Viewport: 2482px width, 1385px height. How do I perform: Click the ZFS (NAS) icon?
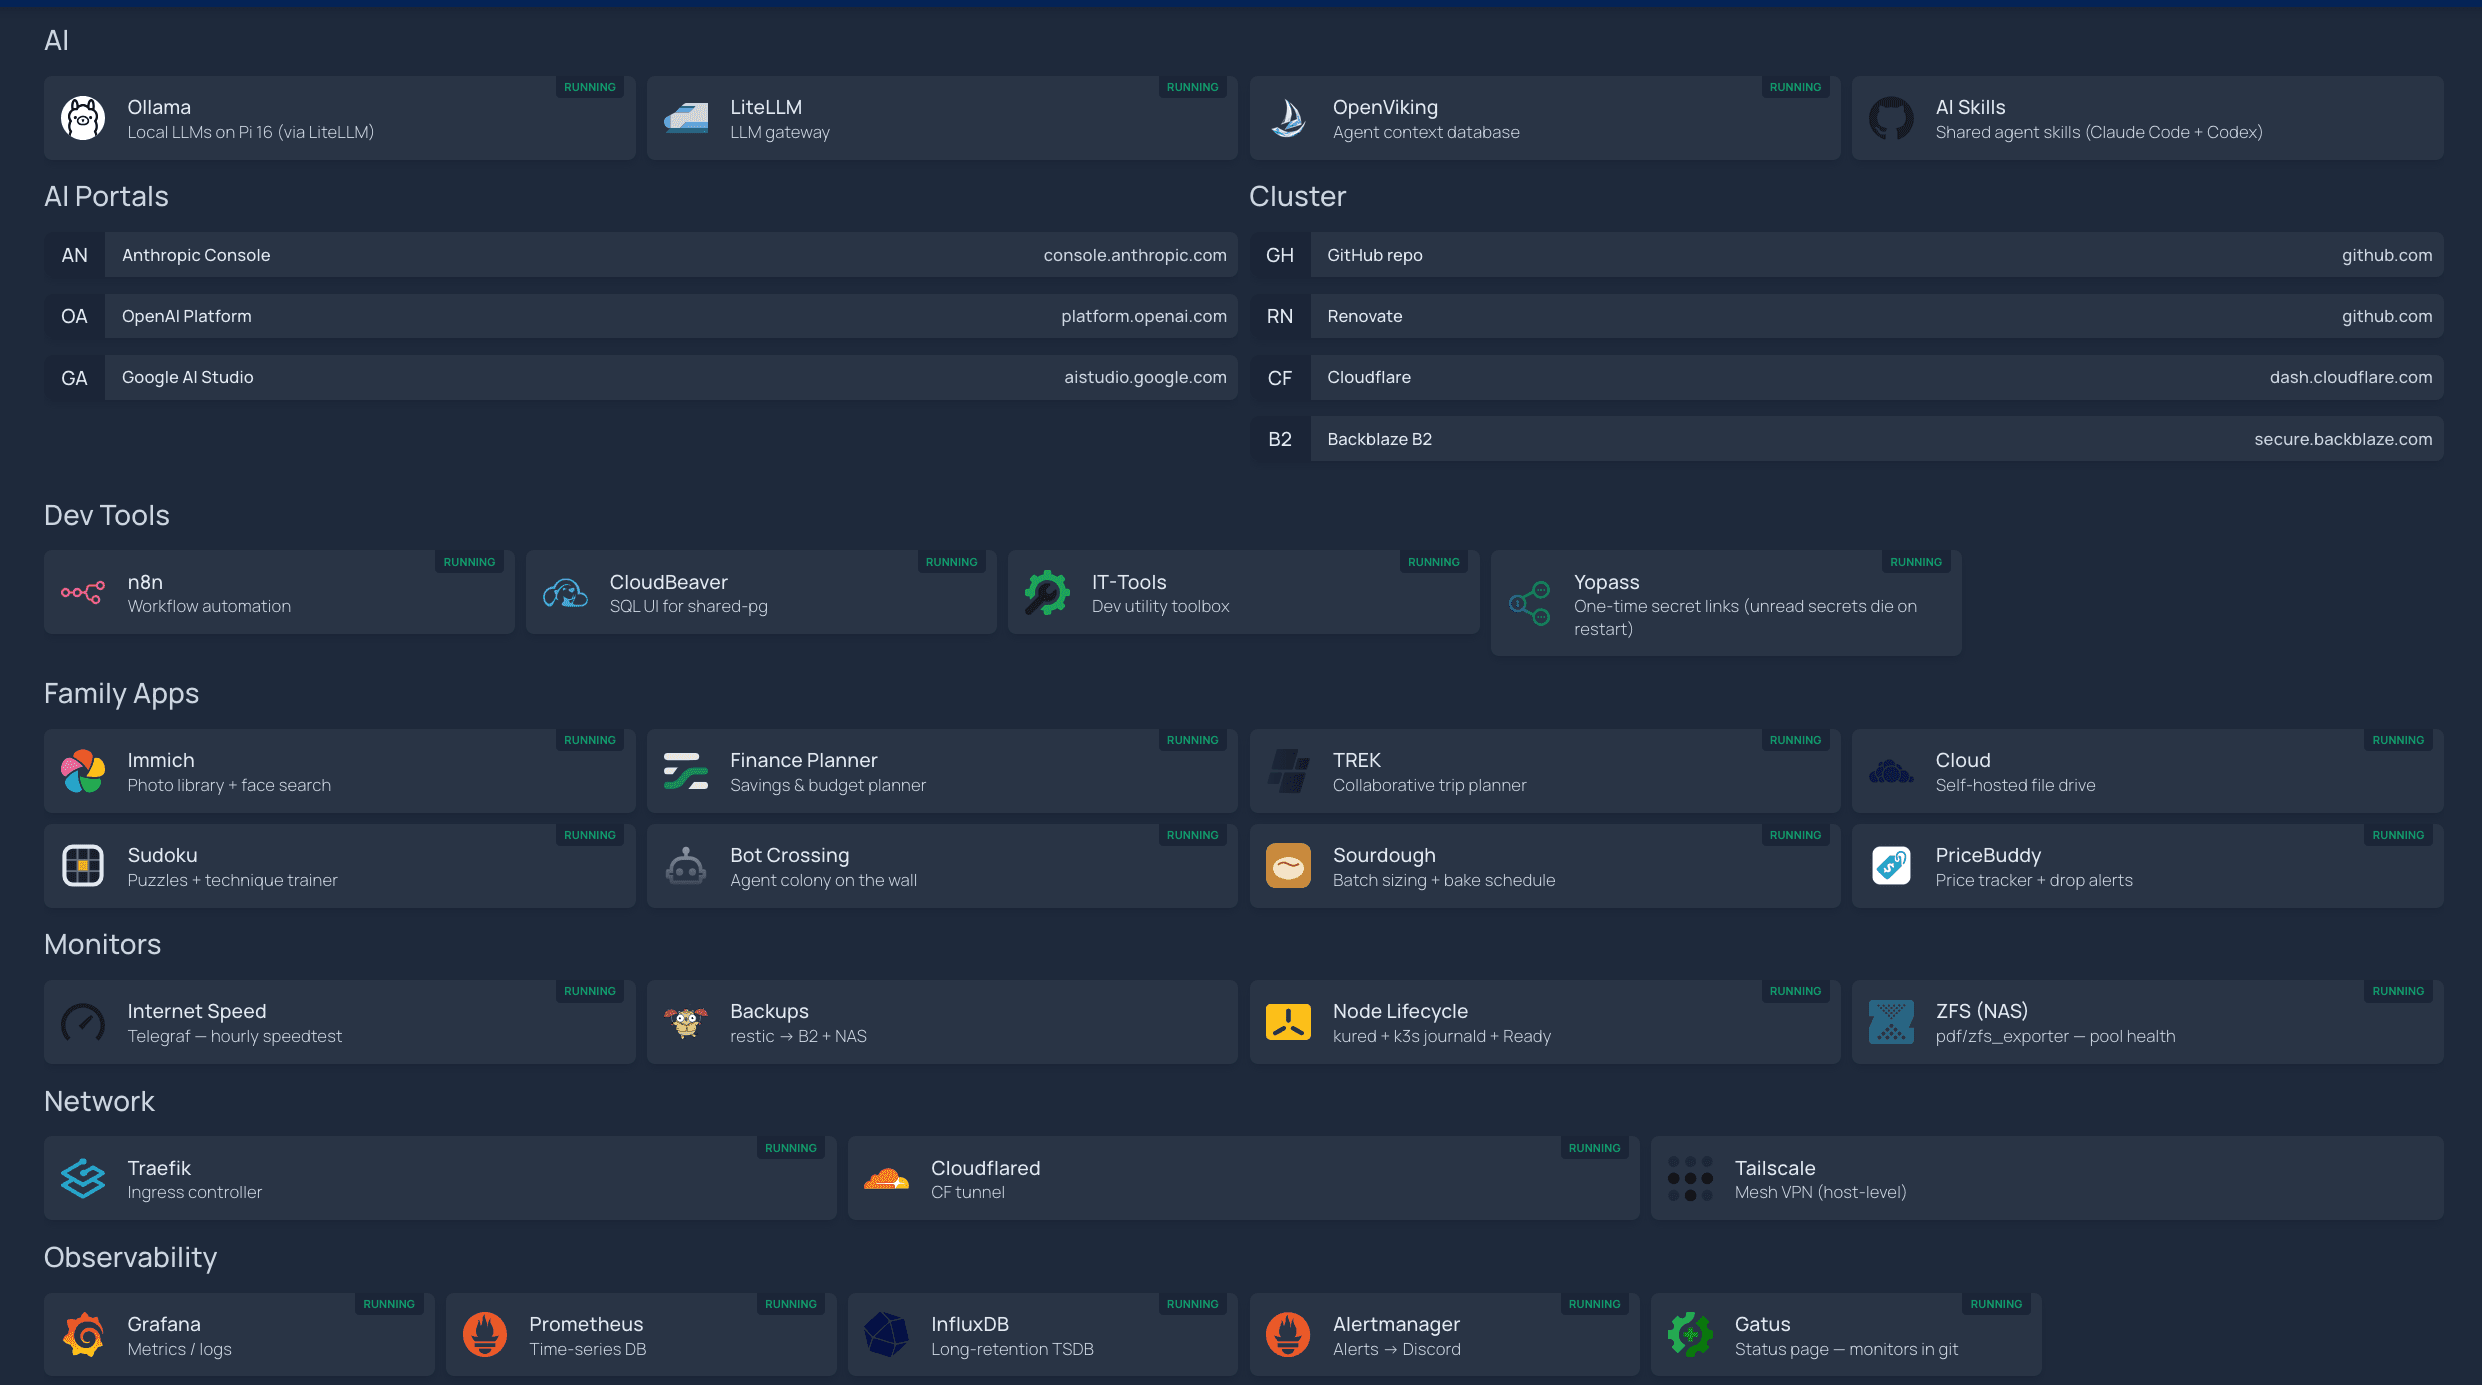click(x=1891, y=1023)
